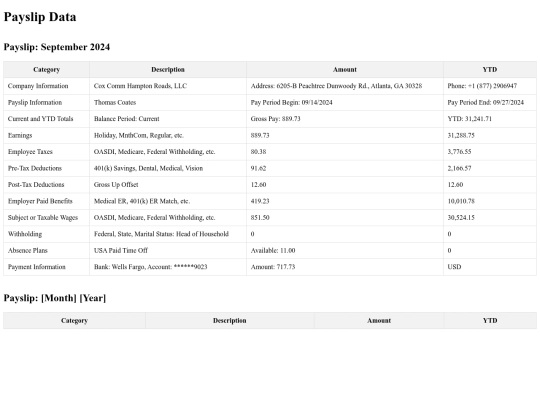Viewport: 540px width, 405px height.
Task: Click 'Pay Period End: 09/27/2024' cell
Action: [490, 103]
